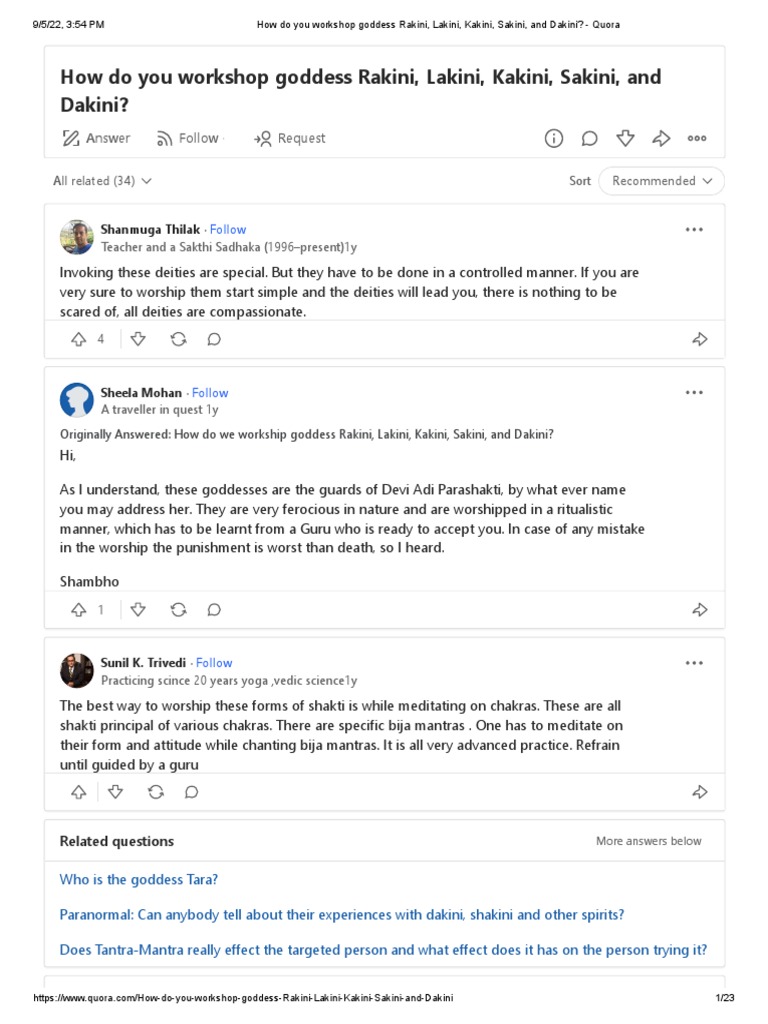Open the question's three-dot more menu
The height and width of the screenshot is (1024, 768).
point(697,138)
